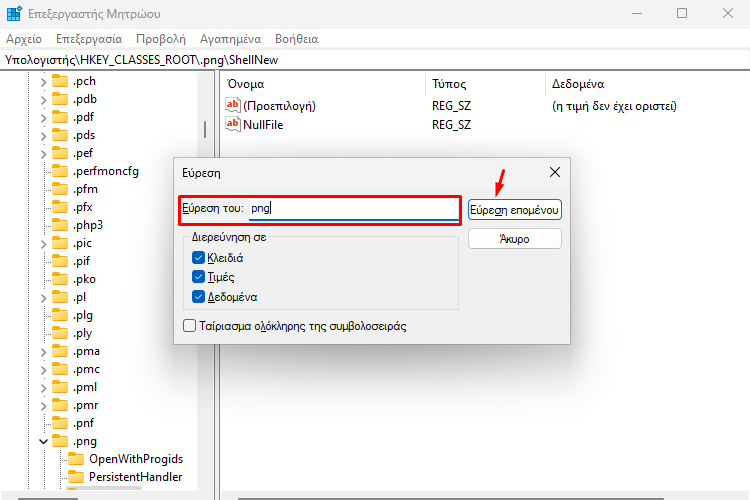750x500 pixels.
Task: Expand the .pic tree node arrow
Action: tap(43, 244)
